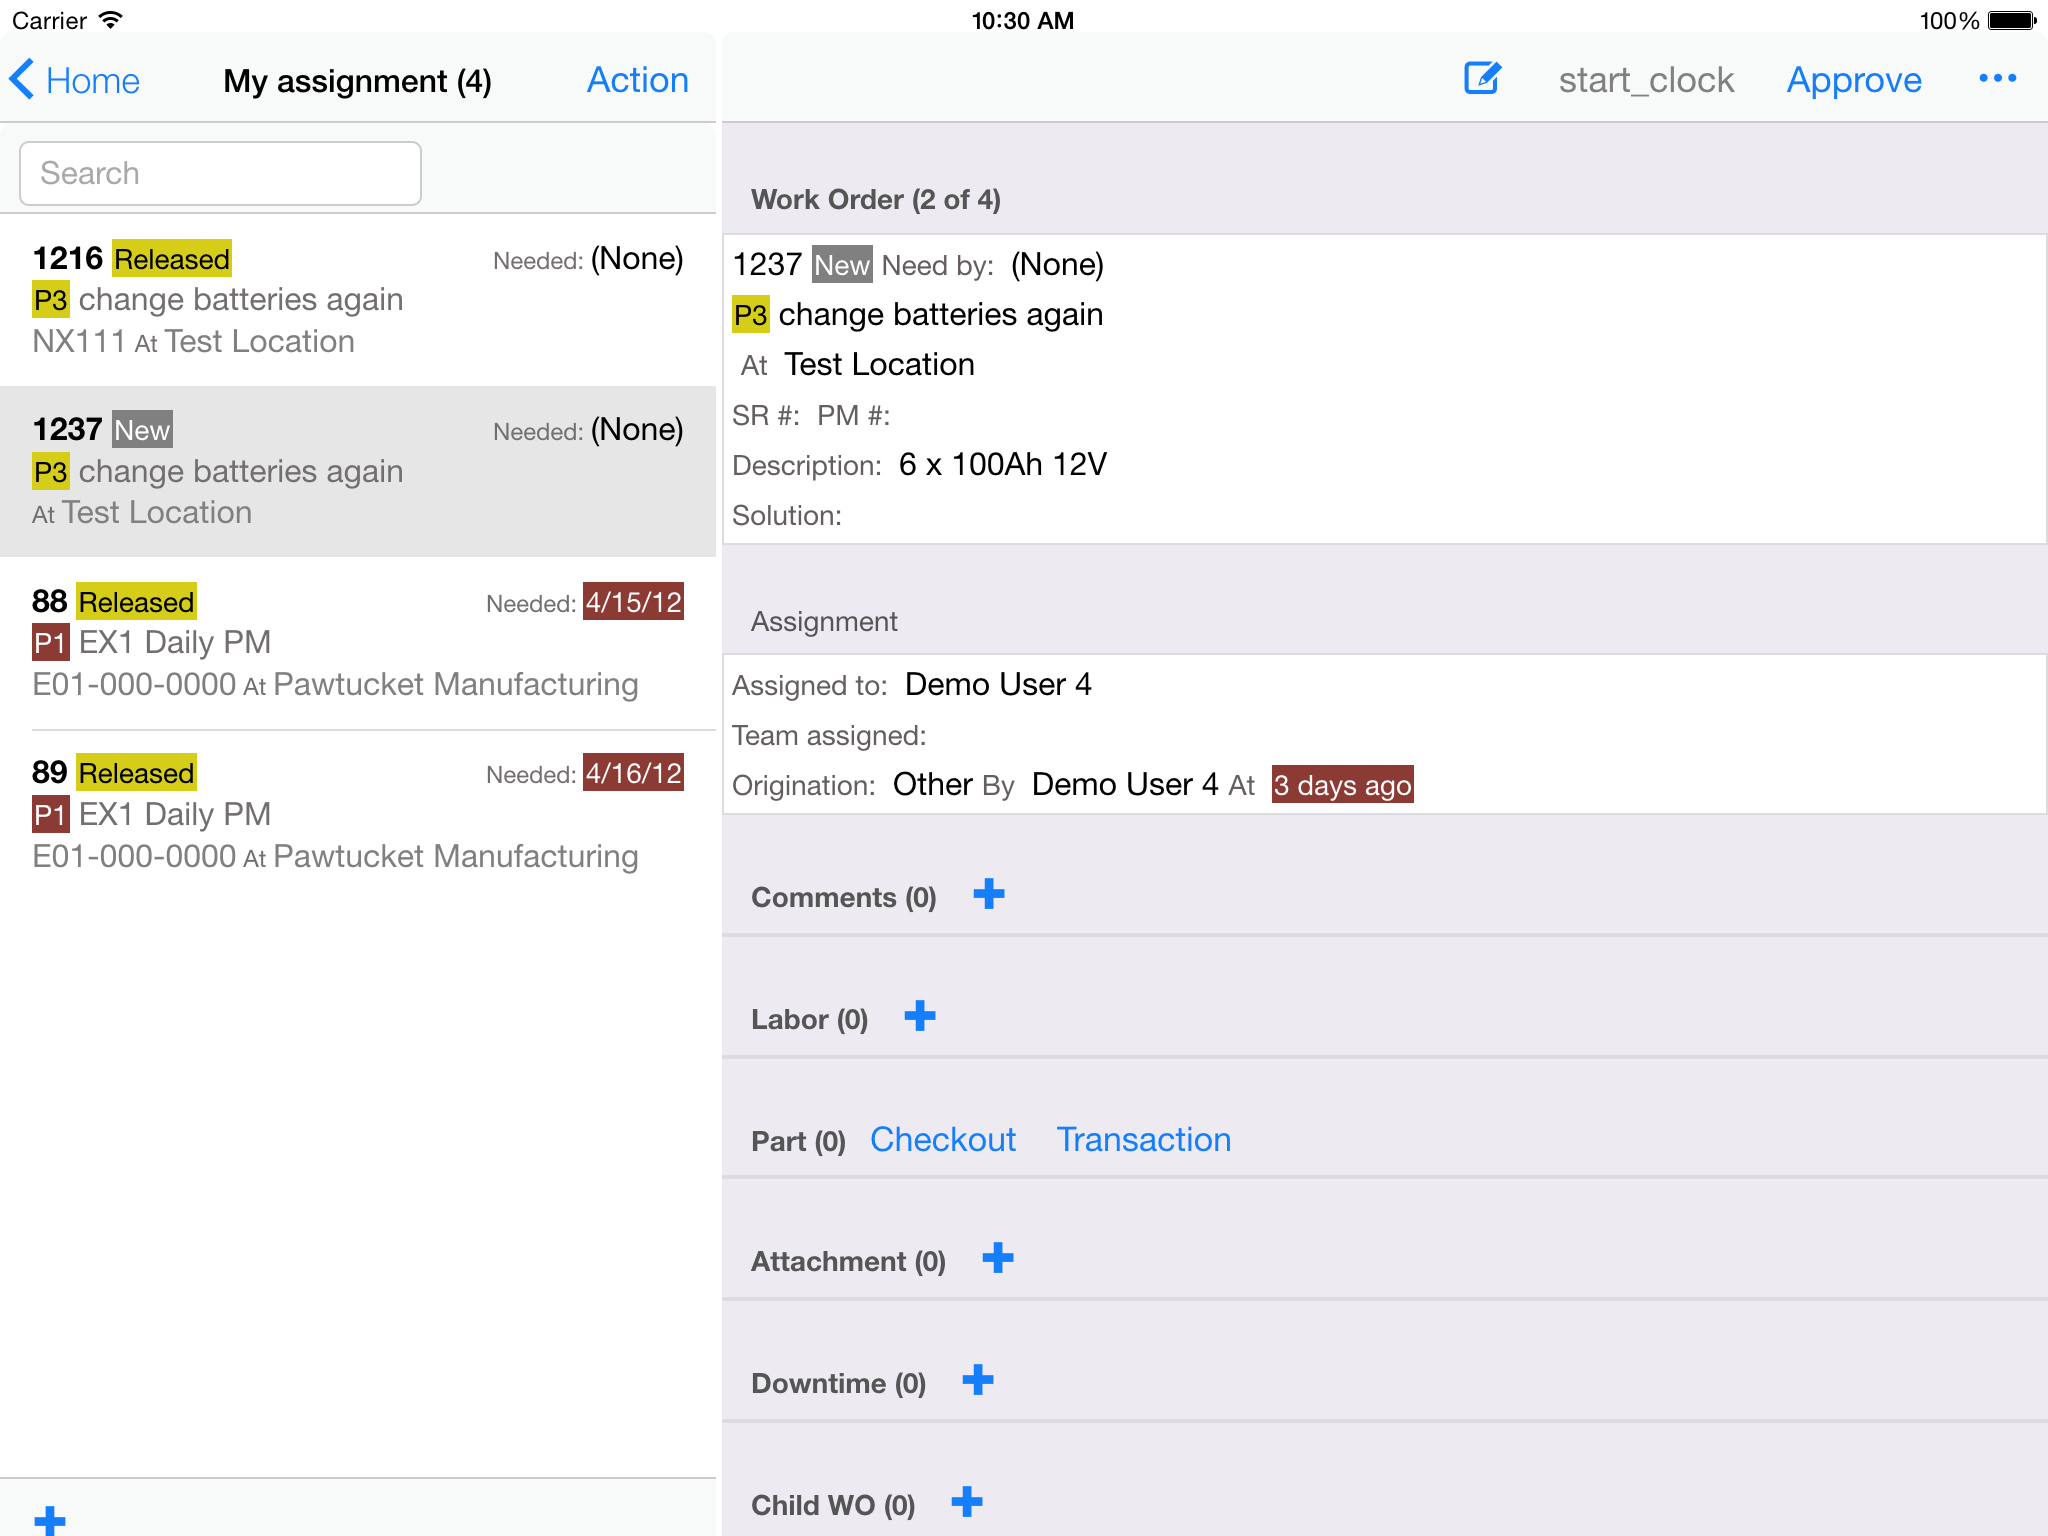Select work order 1216 change batteries again
The width and height of the screenshot is (2048, 1536).
pos(300,299)
